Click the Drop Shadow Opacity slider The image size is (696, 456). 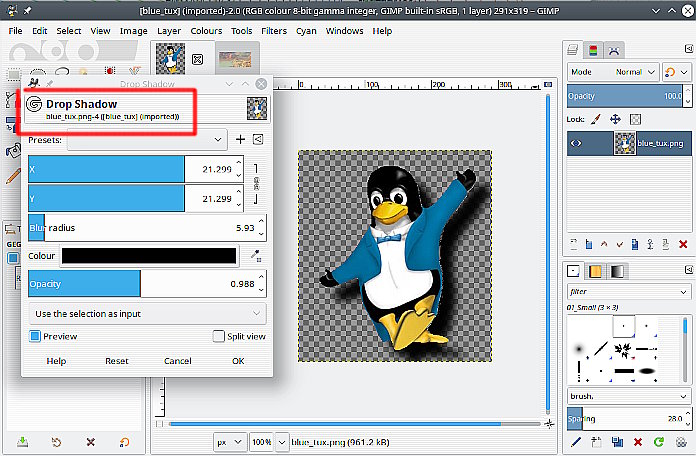pyautogui.click(x=147, y=284)
